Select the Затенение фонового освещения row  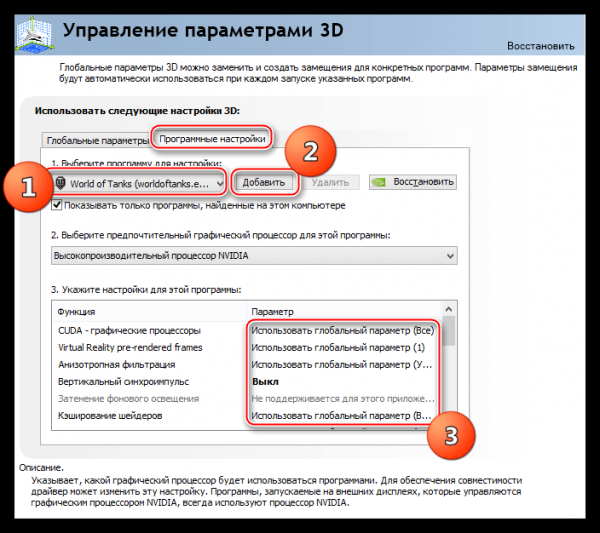pos(247,399)
